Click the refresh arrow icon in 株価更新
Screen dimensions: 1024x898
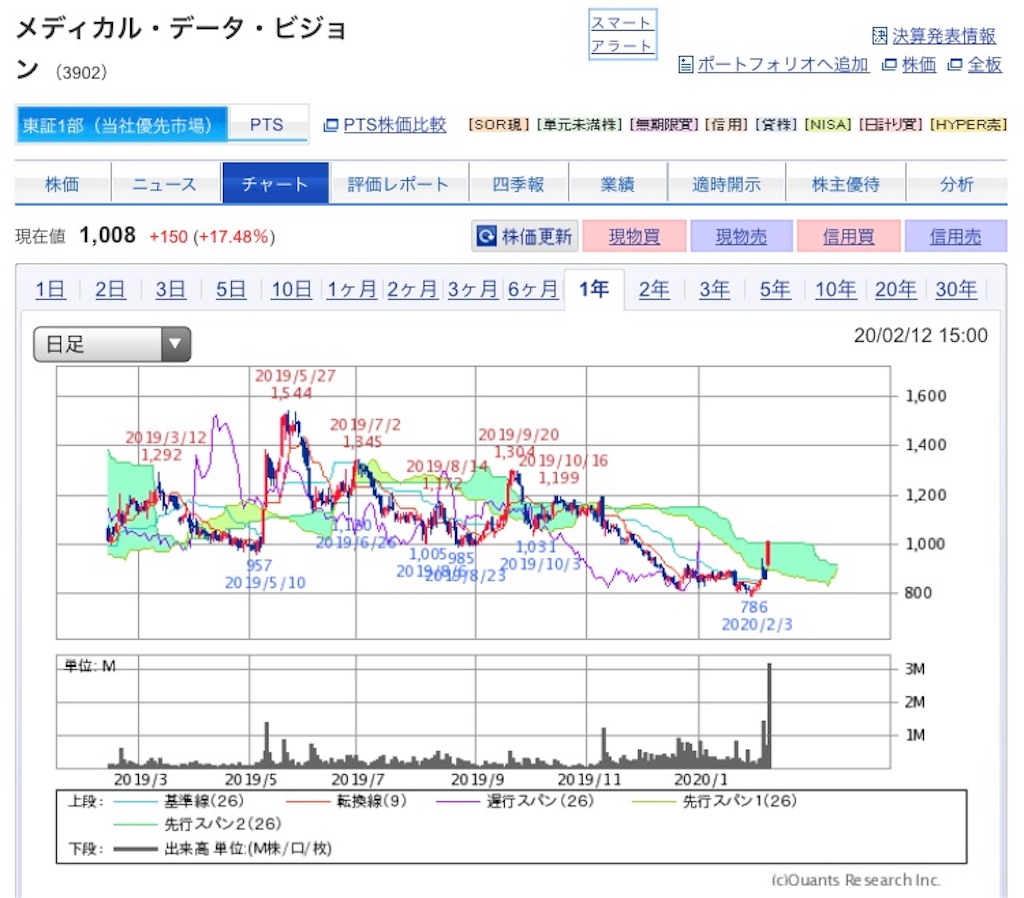pos(487,236)
